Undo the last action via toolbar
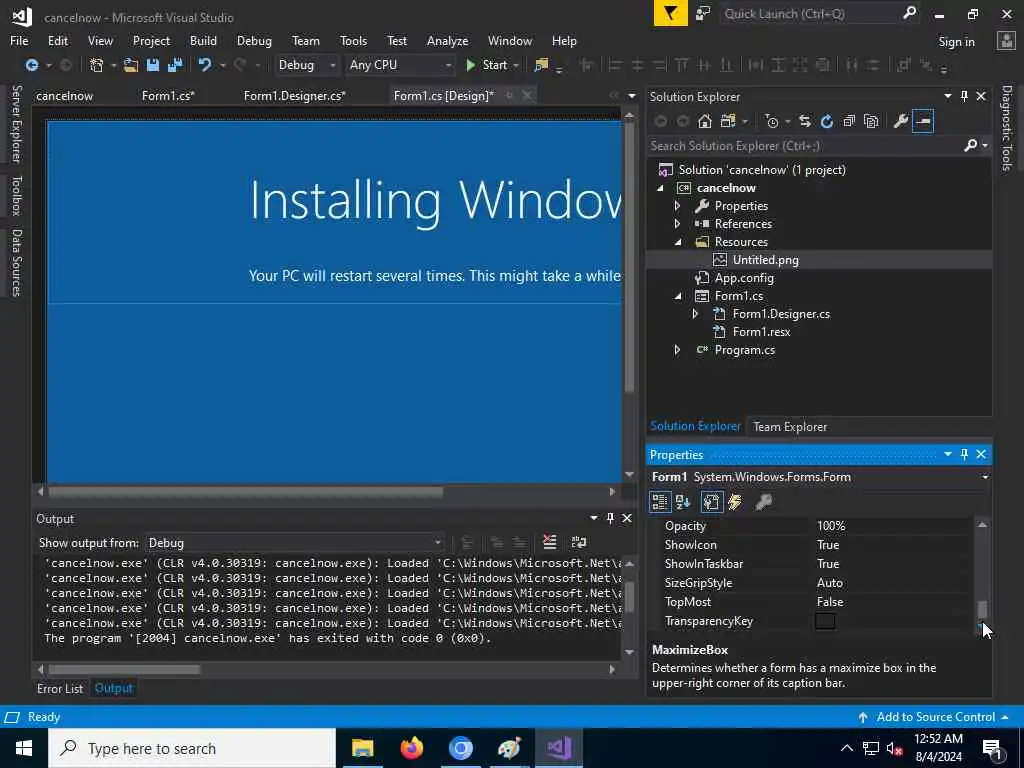The image size is (1024, 768). tap(204, 65)
